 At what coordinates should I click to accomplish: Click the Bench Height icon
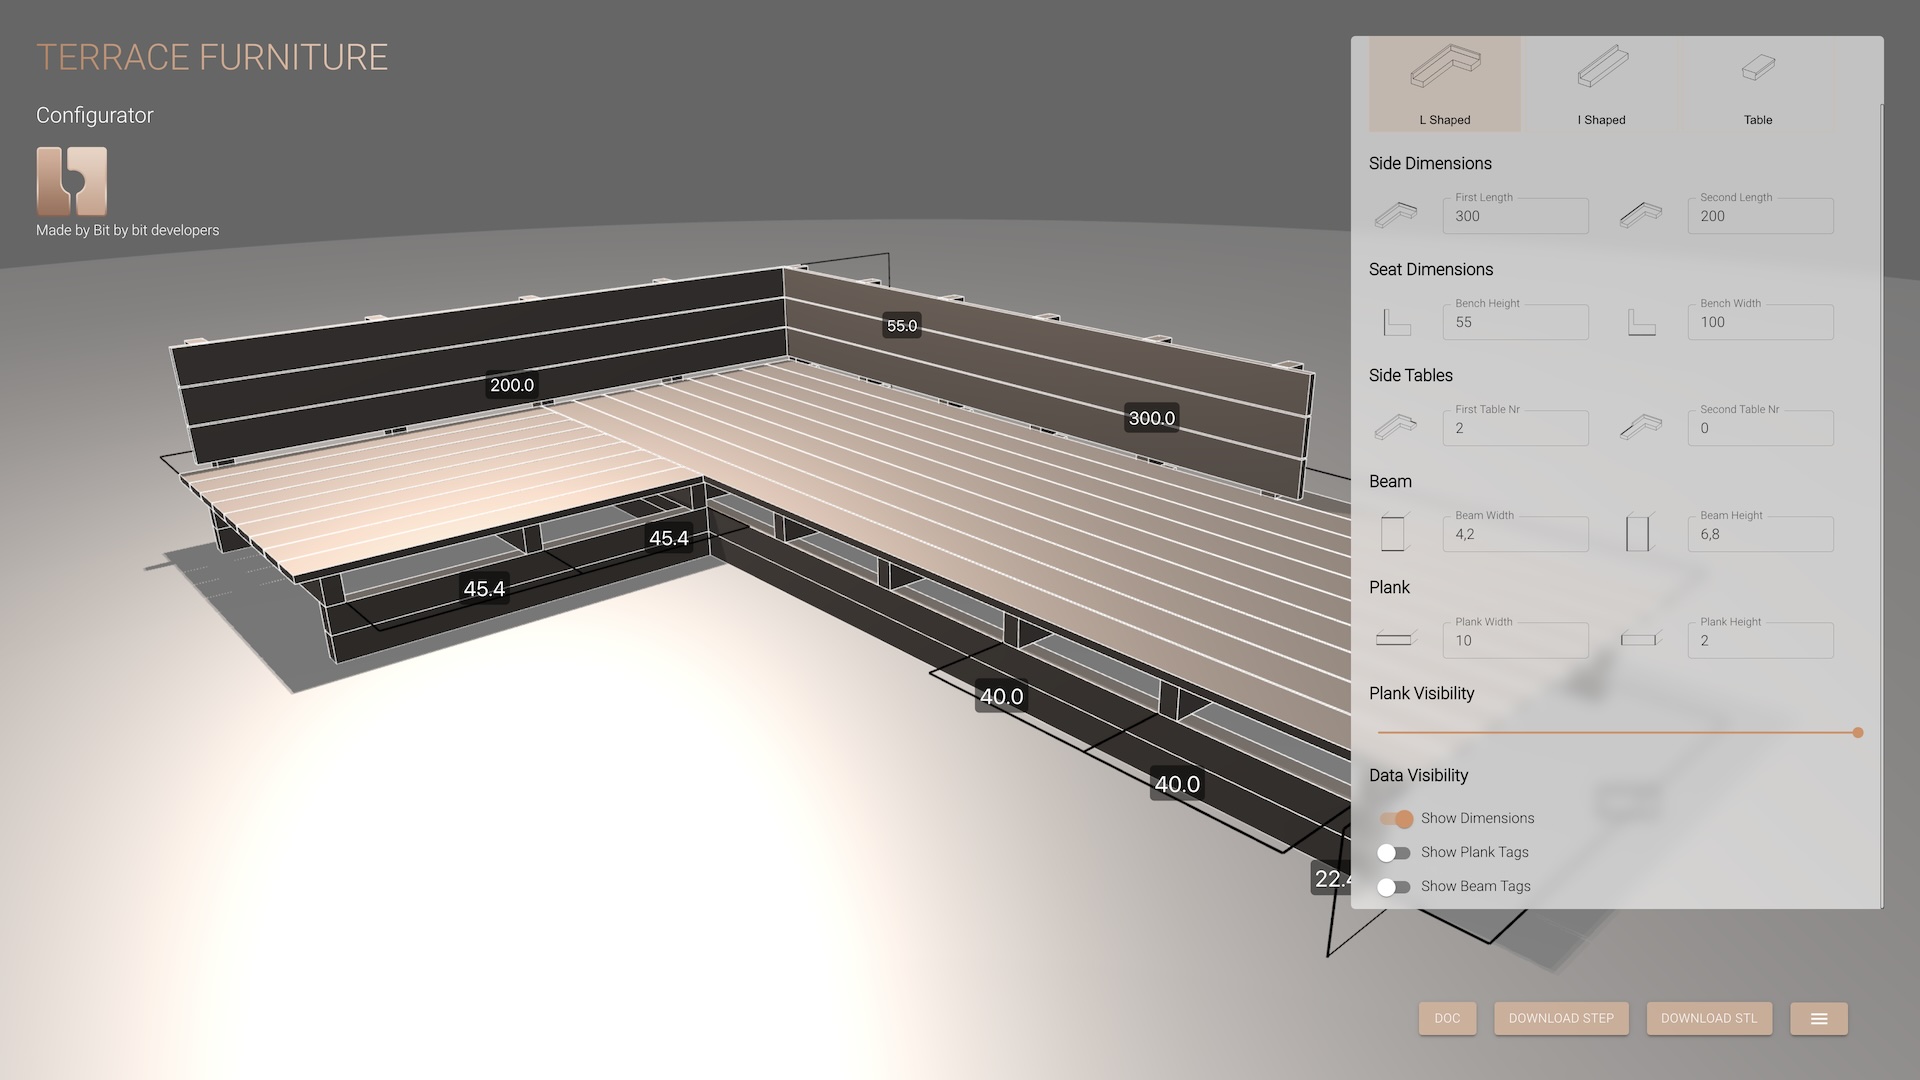point(1396,322)
